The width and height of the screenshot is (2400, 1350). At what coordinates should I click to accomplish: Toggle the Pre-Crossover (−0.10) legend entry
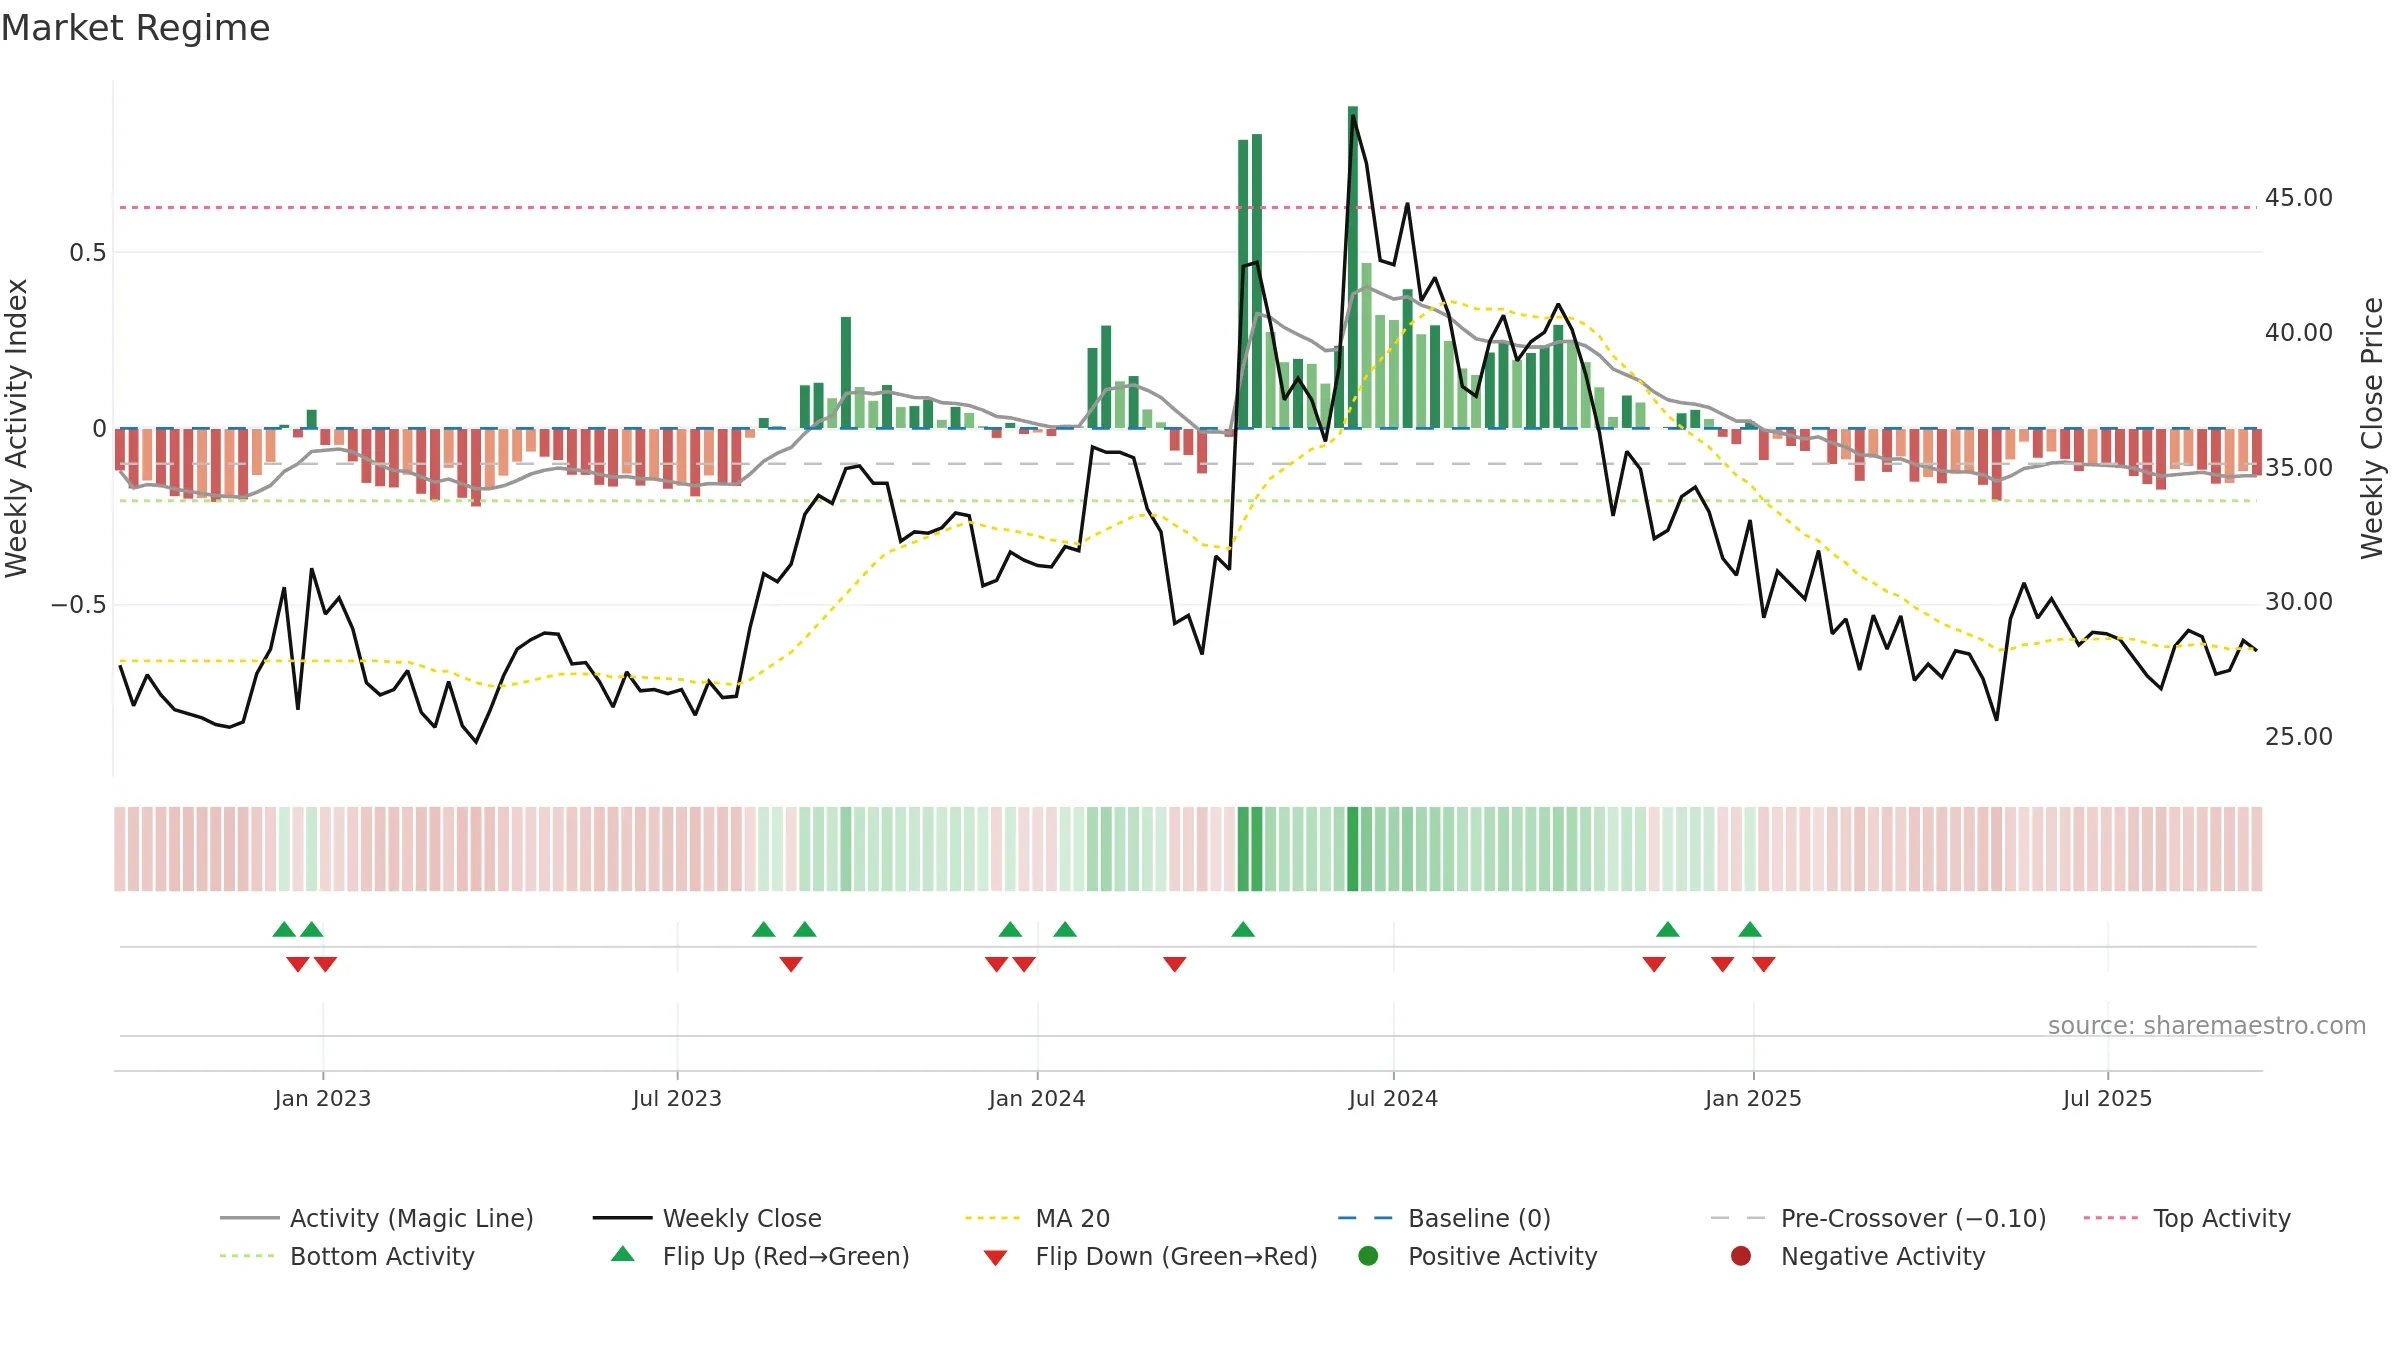[x=1879, y=1218]
